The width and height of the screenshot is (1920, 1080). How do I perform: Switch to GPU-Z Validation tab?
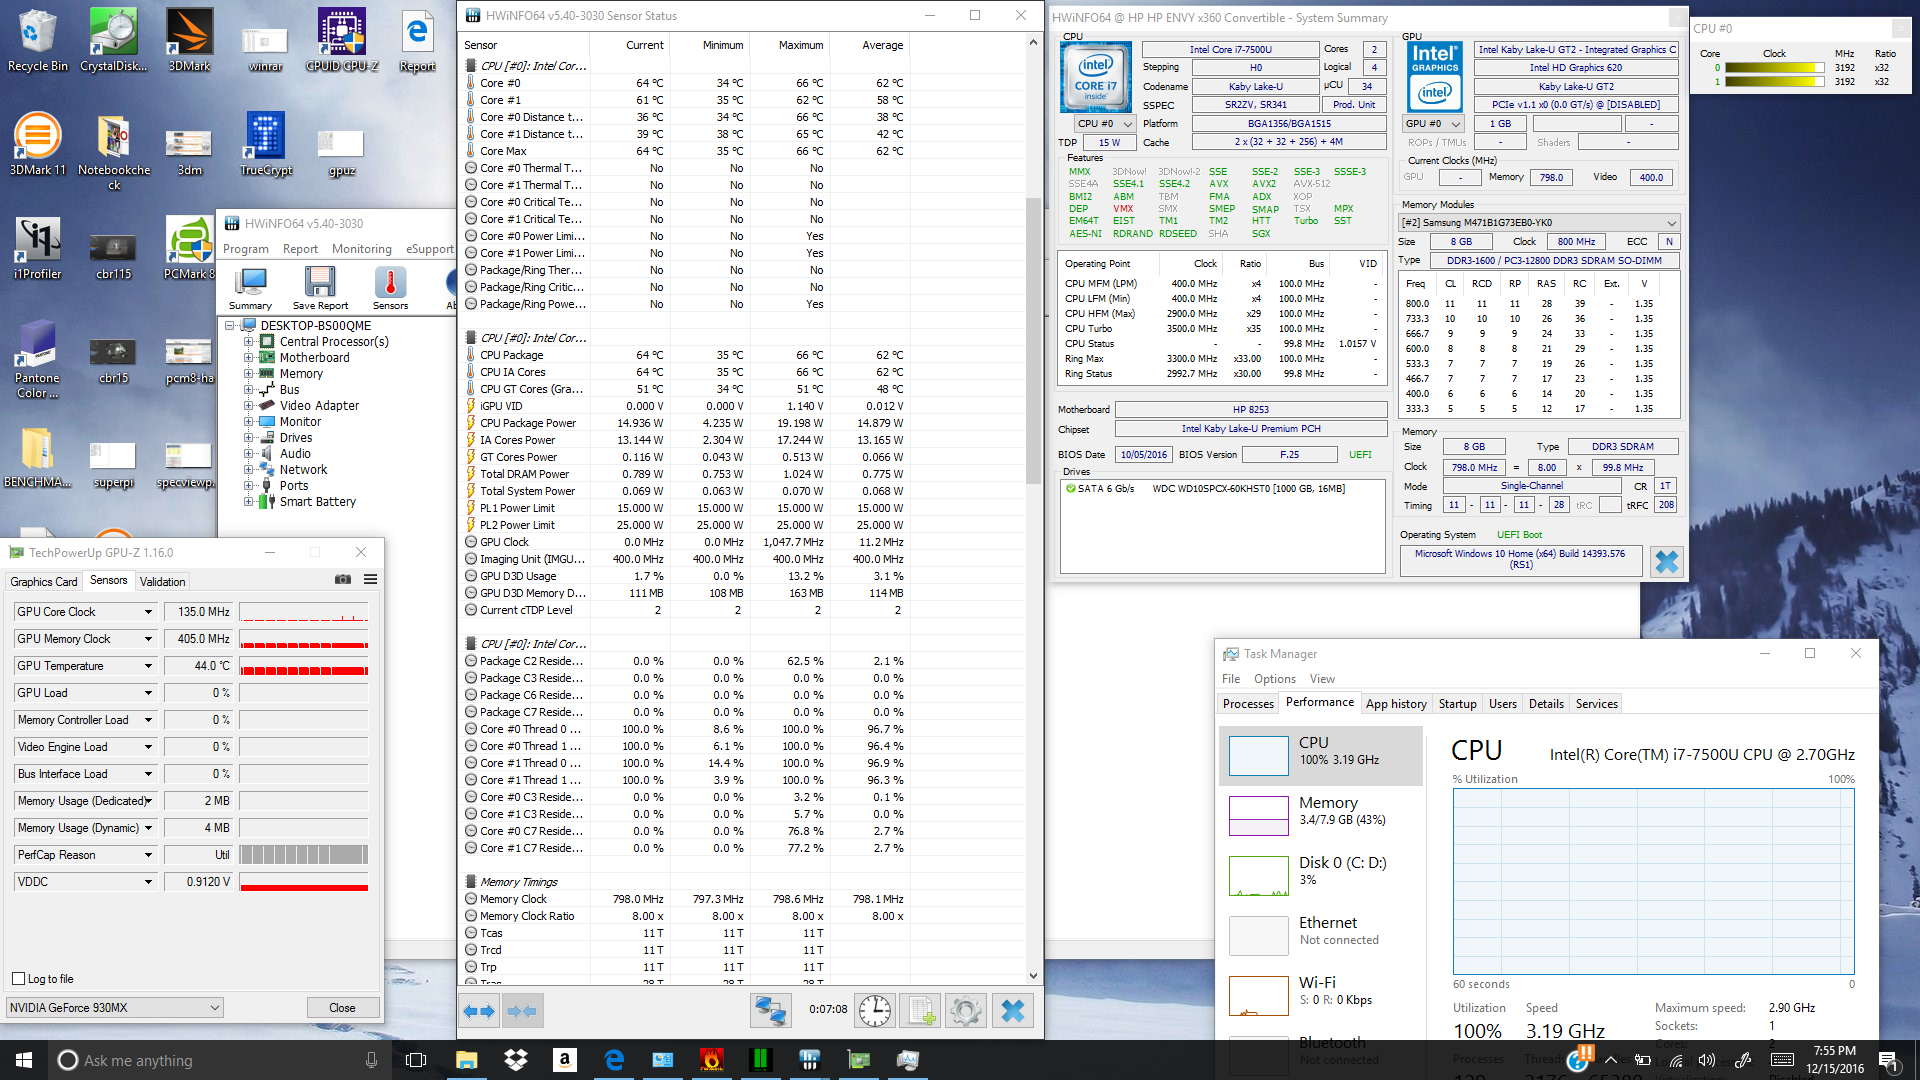click(162, 581)
